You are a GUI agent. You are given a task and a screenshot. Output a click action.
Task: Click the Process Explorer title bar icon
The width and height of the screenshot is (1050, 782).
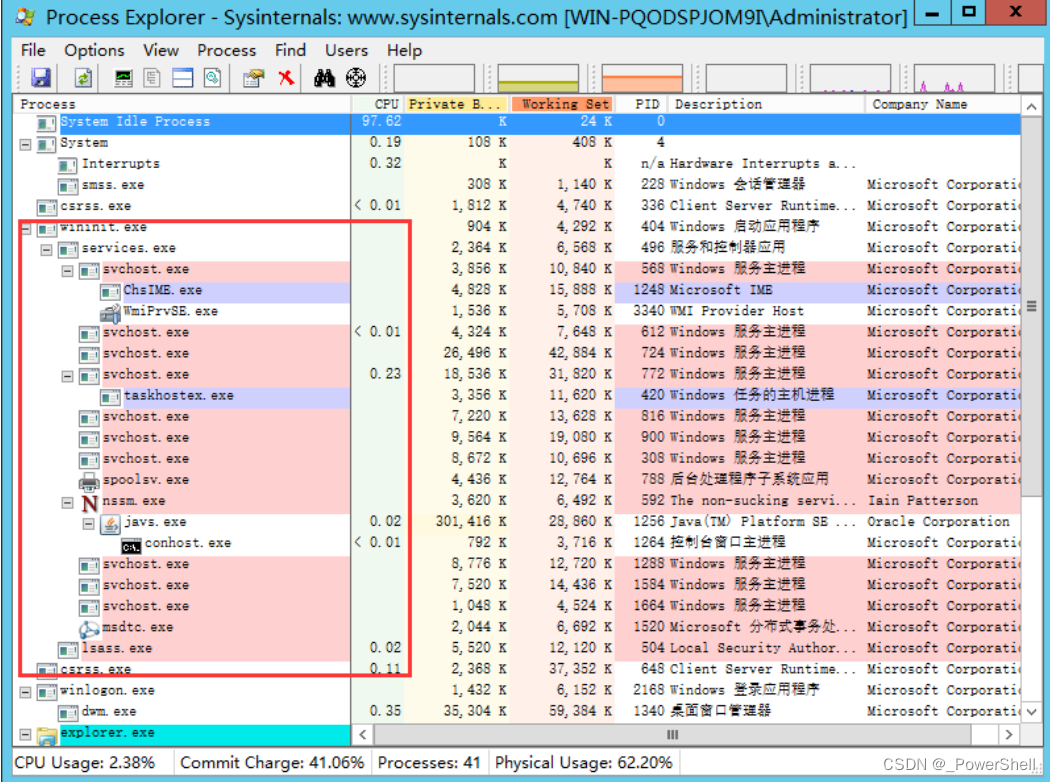point(25,16)
